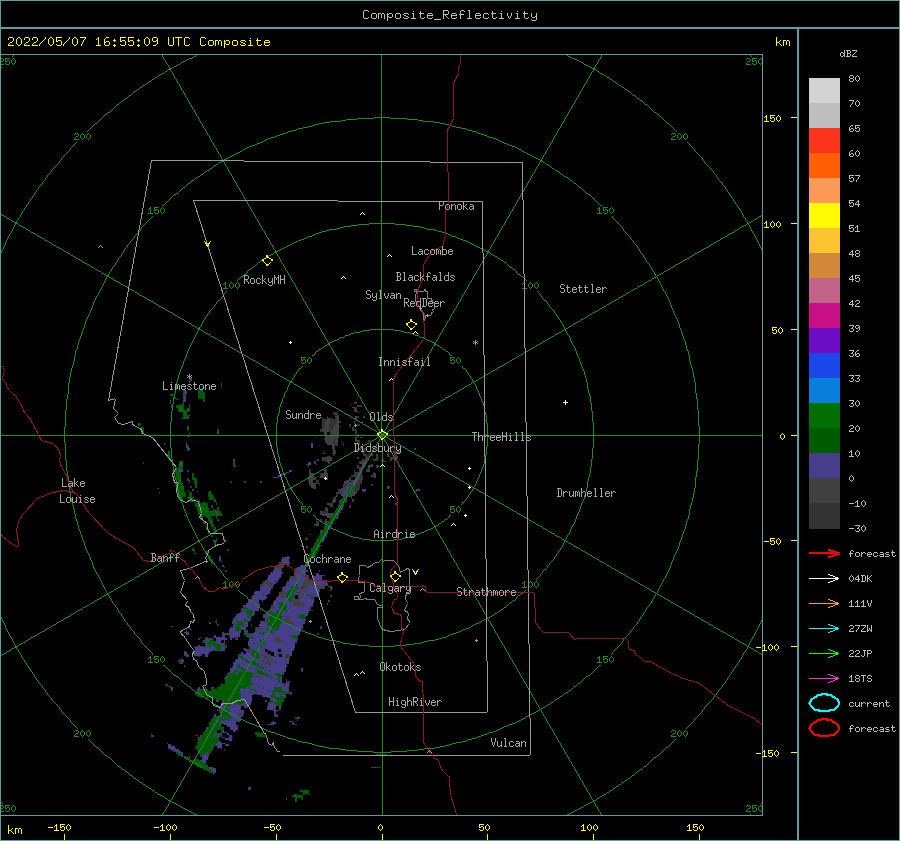Click the Innisfail town label
The image size is (900, 841).
404,362
